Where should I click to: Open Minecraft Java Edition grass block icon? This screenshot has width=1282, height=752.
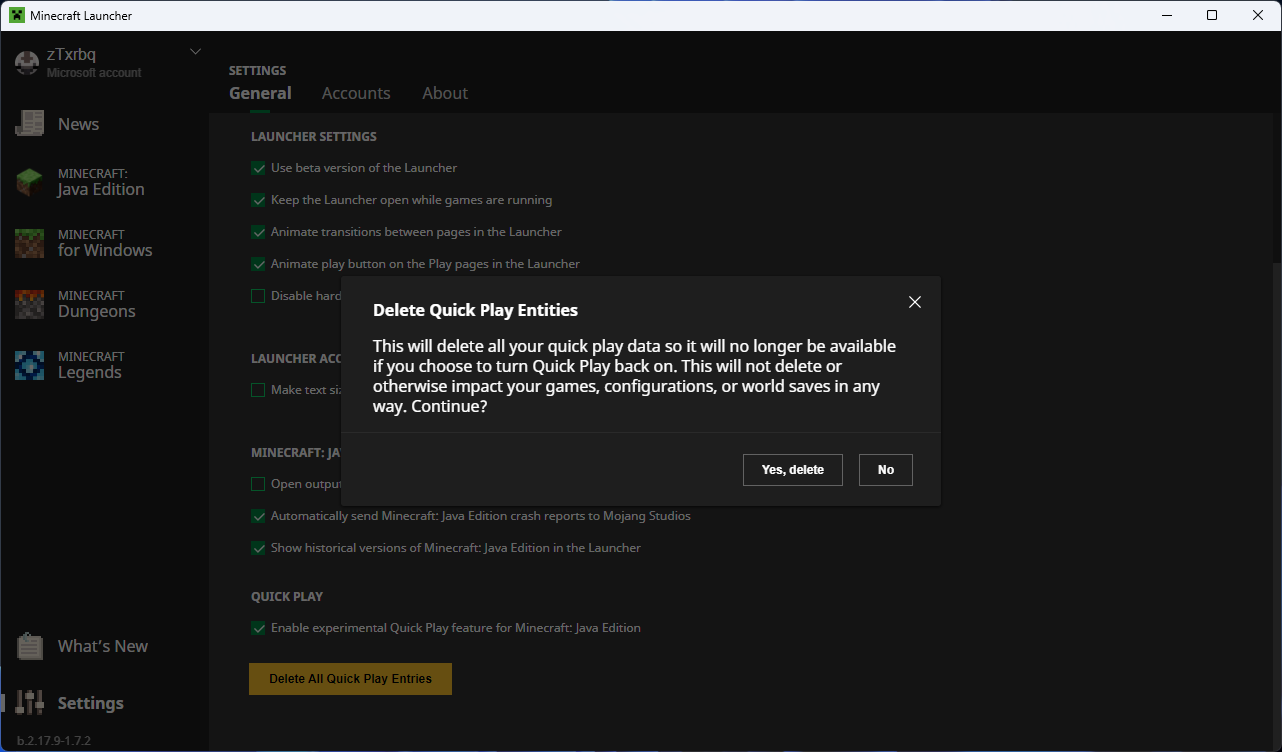click(x=29, y=182)
